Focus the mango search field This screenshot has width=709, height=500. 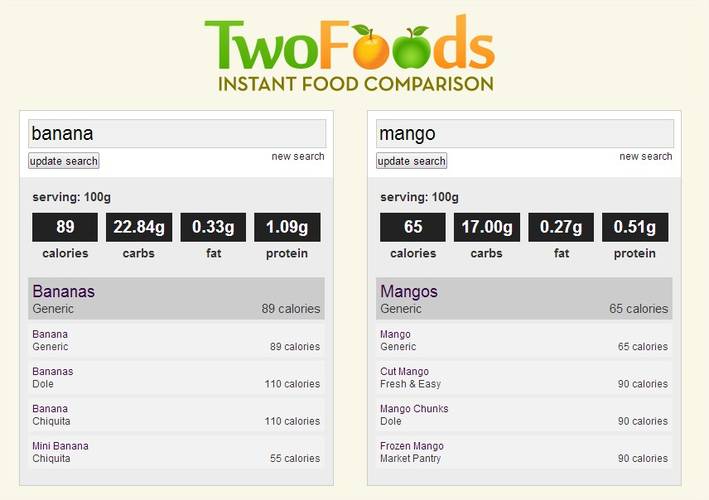coord(525,133)
